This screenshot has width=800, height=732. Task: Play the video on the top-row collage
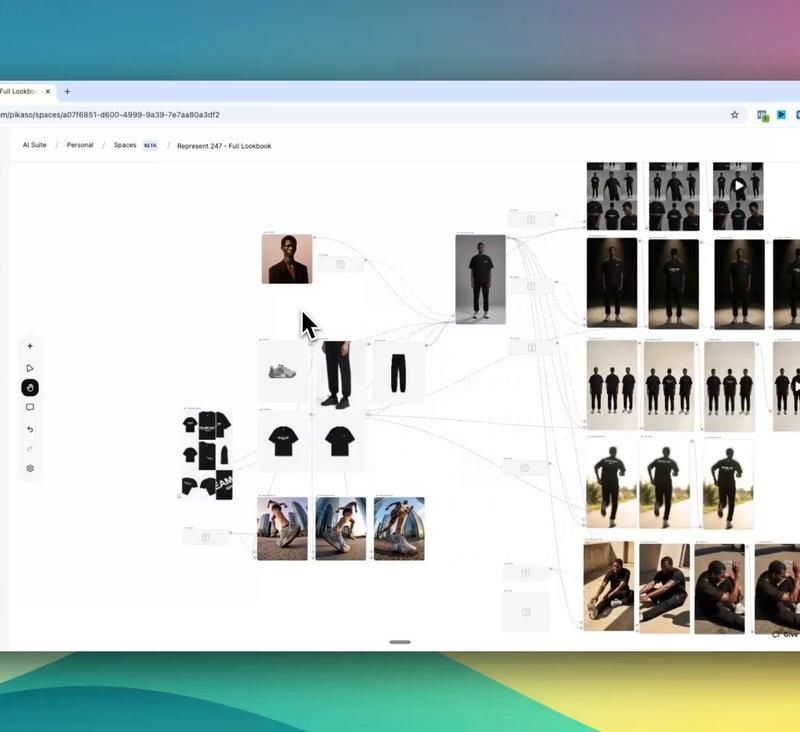739,185
